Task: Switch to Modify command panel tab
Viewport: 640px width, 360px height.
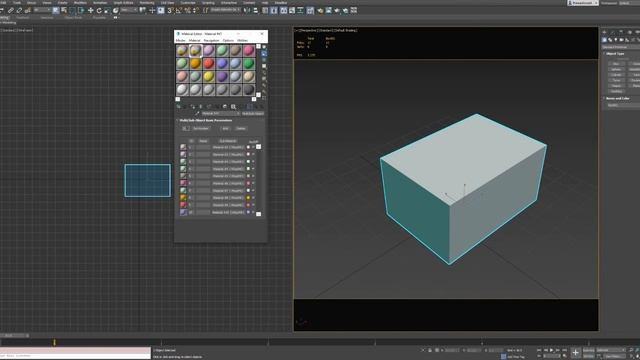Action: pos(613,32)
